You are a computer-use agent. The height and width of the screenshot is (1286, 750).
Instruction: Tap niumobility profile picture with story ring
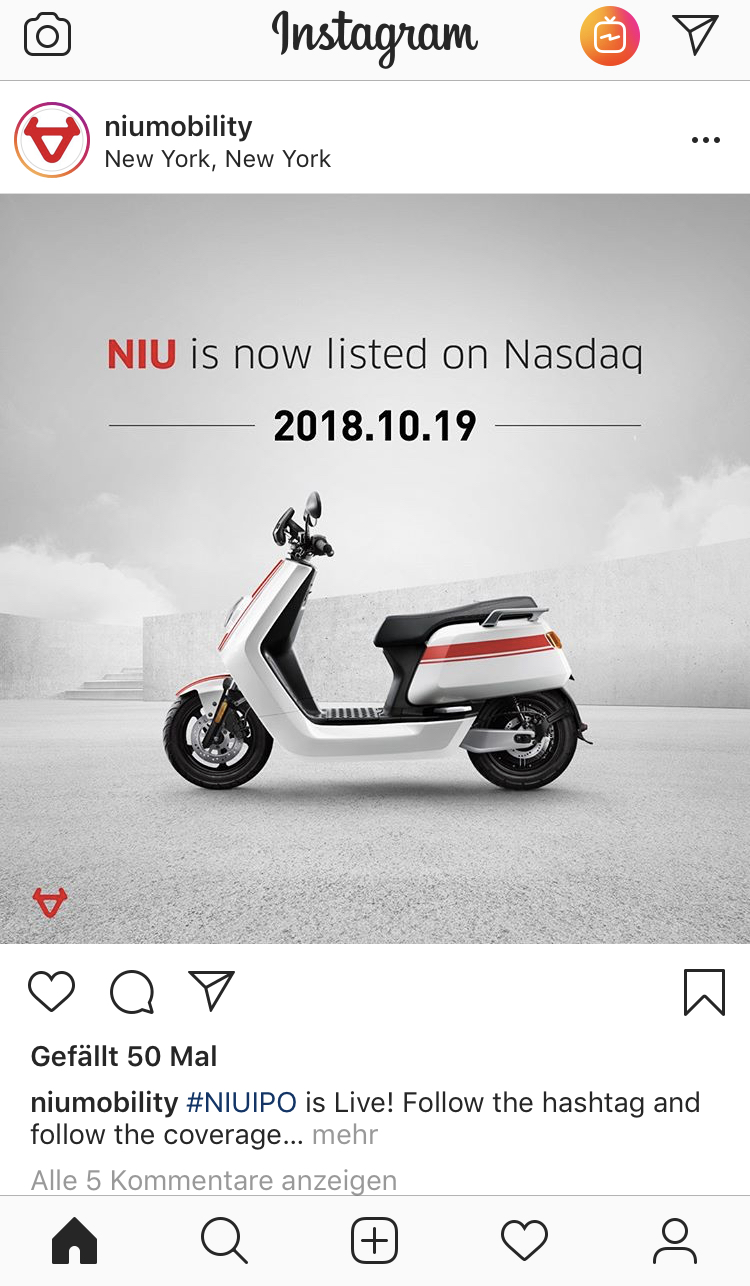(x=53, y=141)
